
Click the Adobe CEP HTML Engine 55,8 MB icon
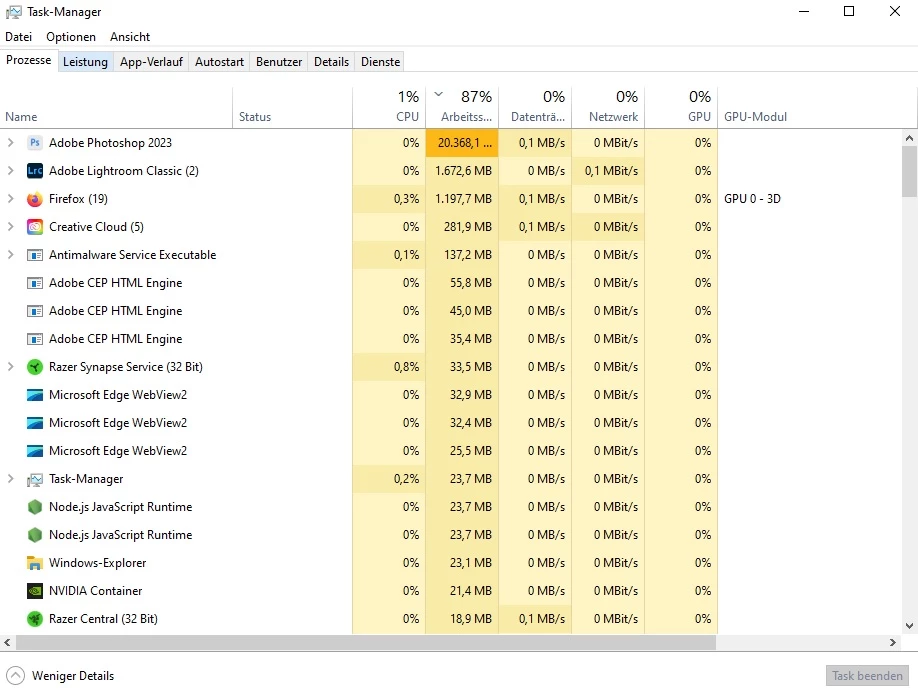pos(35,283)
